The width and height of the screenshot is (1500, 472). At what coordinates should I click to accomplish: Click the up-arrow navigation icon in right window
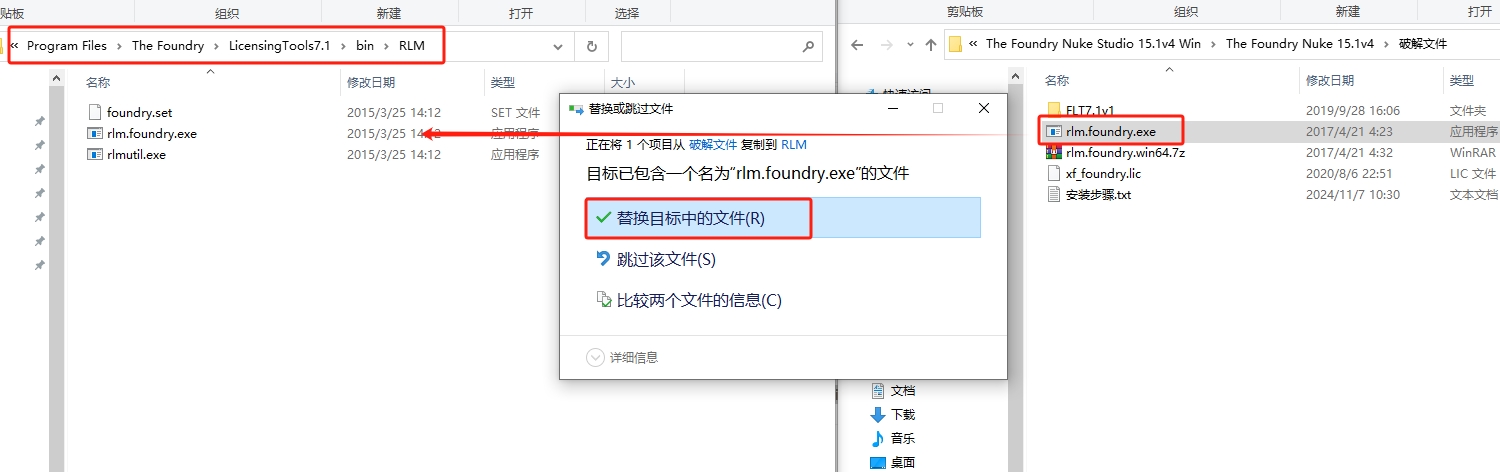pos(931,44)
